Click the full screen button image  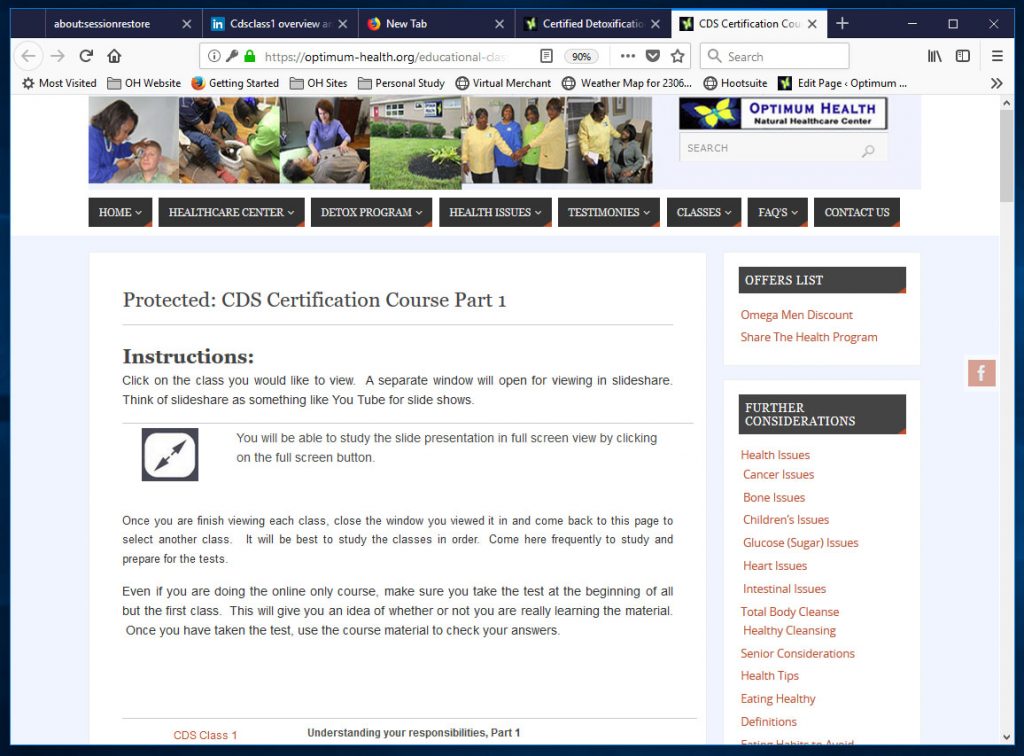170,454
